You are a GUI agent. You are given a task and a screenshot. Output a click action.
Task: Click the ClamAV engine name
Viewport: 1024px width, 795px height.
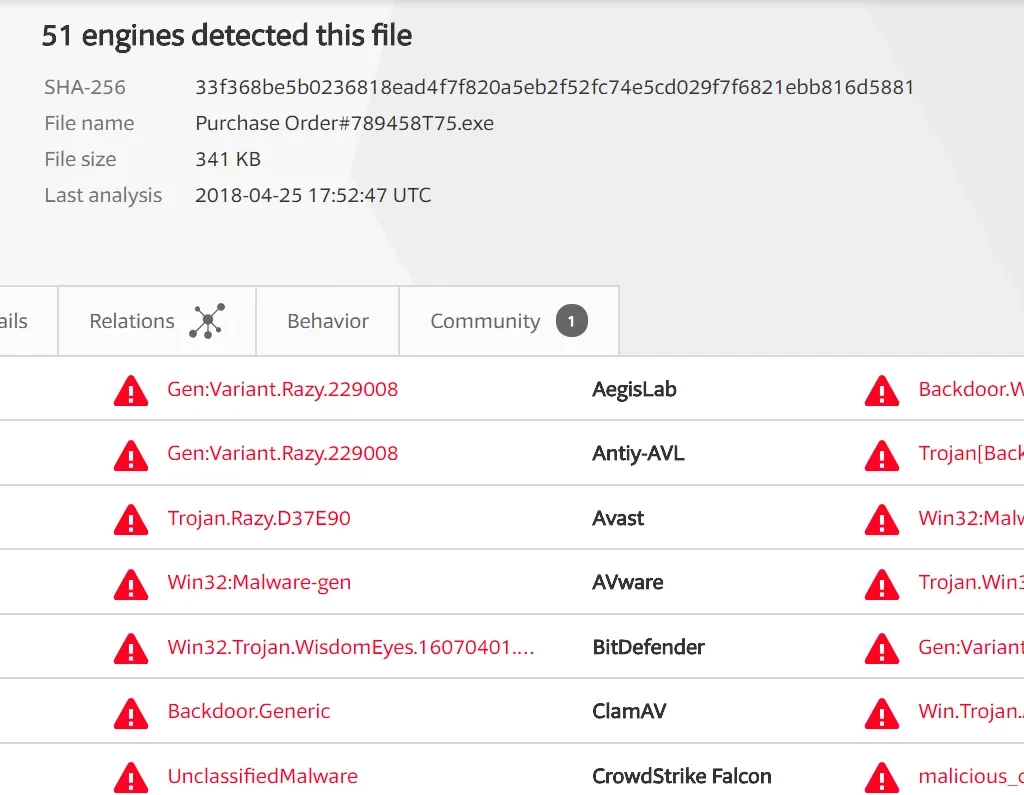[x=630, y=711]
